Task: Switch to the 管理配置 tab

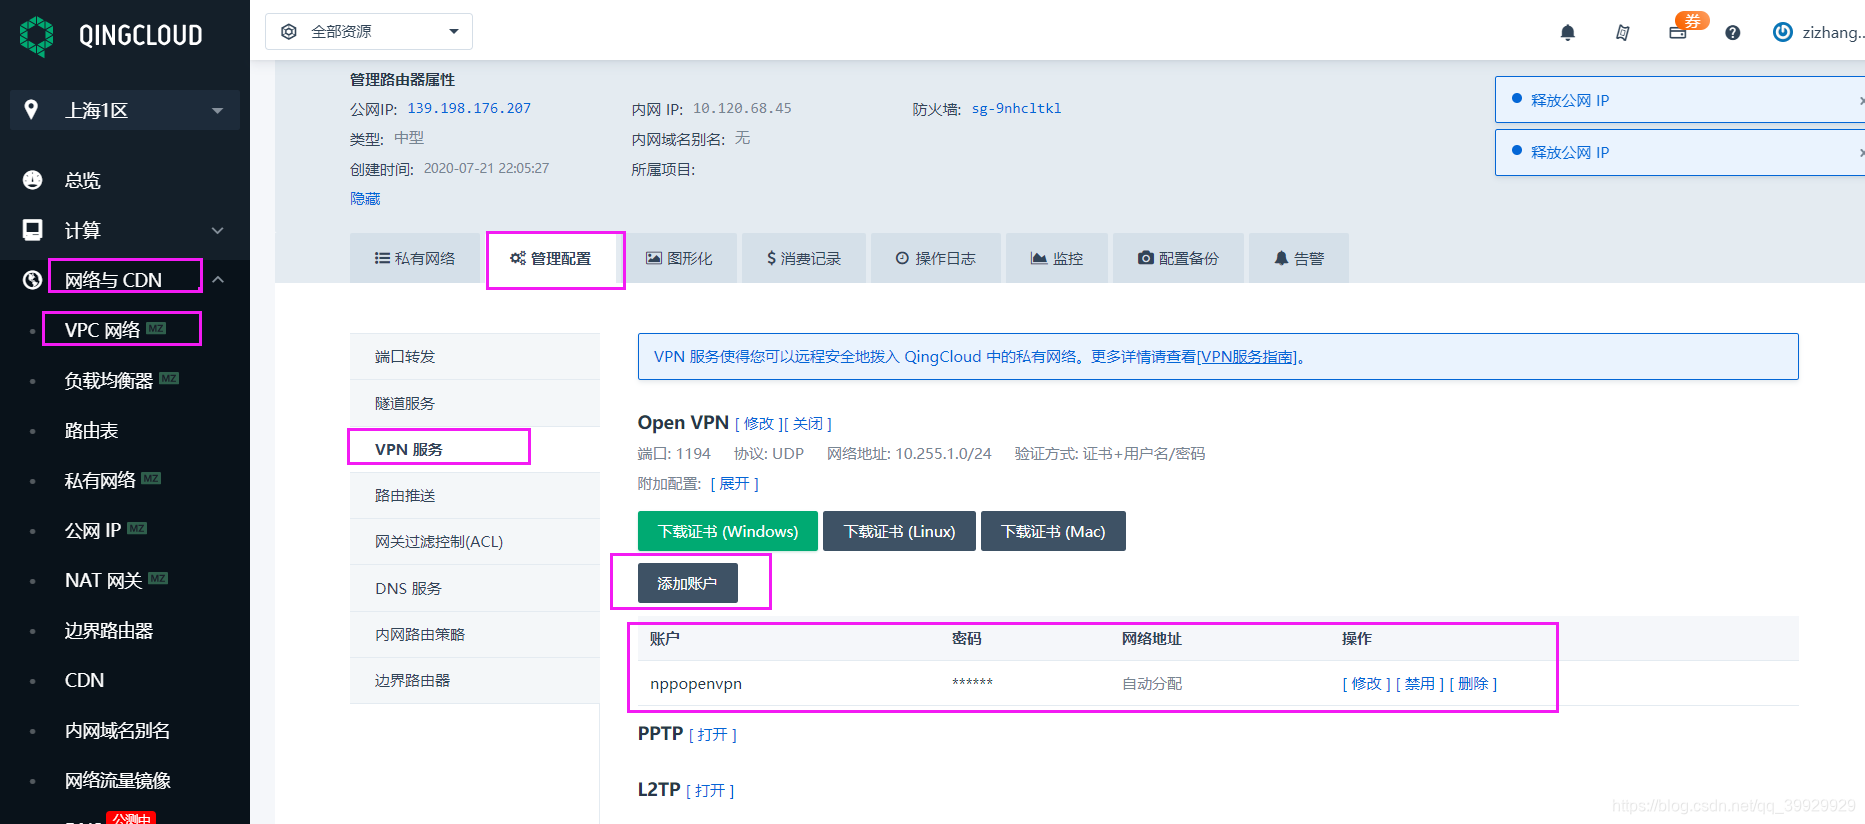Action: click(x=552, y=258)
